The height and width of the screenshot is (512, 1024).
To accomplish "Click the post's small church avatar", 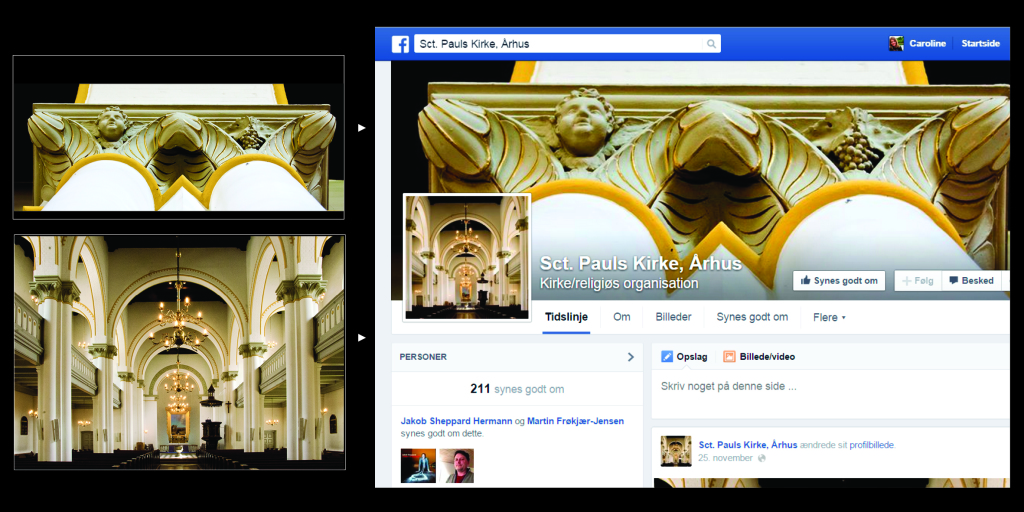I will pos(676,451).
